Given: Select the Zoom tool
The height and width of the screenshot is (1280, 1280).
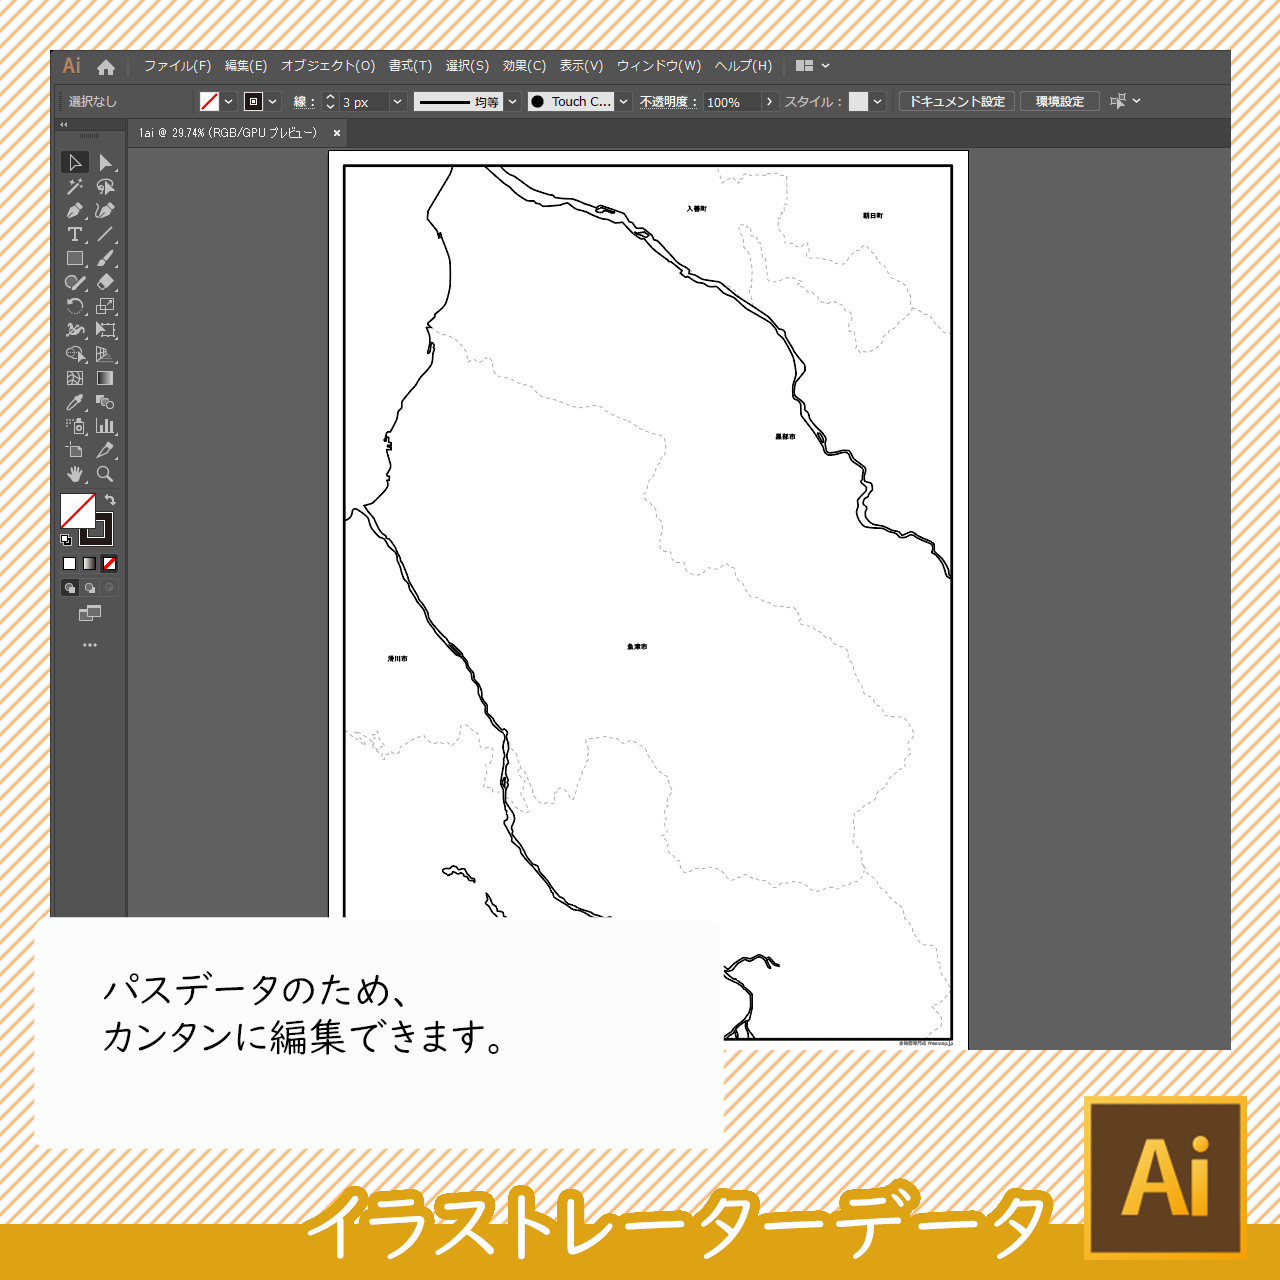Looking at the screenshot, I should tap(105, 474).
